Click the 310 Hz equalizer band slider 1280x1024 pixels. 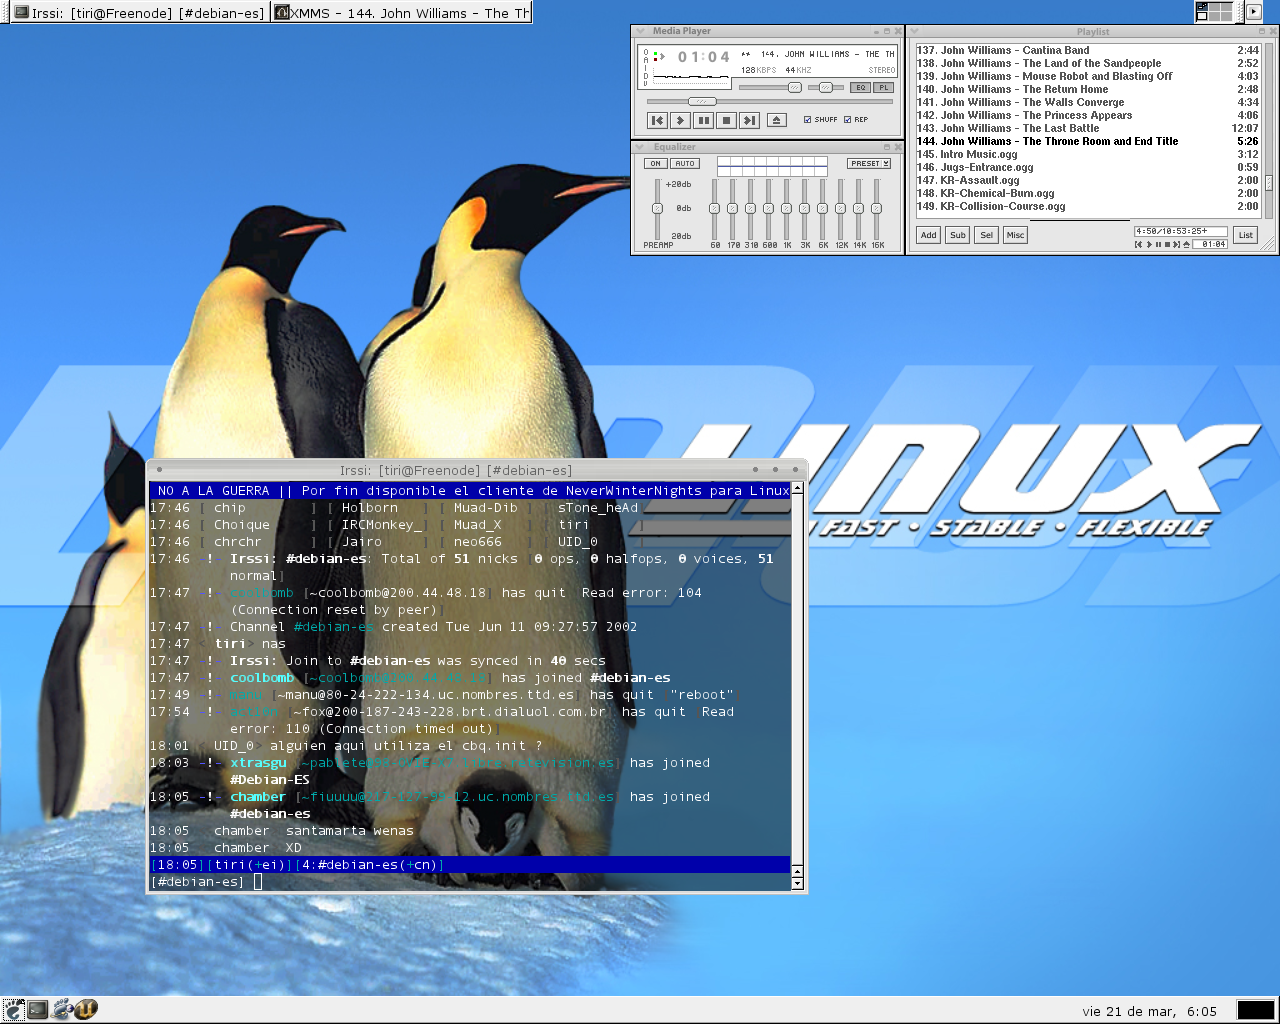pos(750,208)
